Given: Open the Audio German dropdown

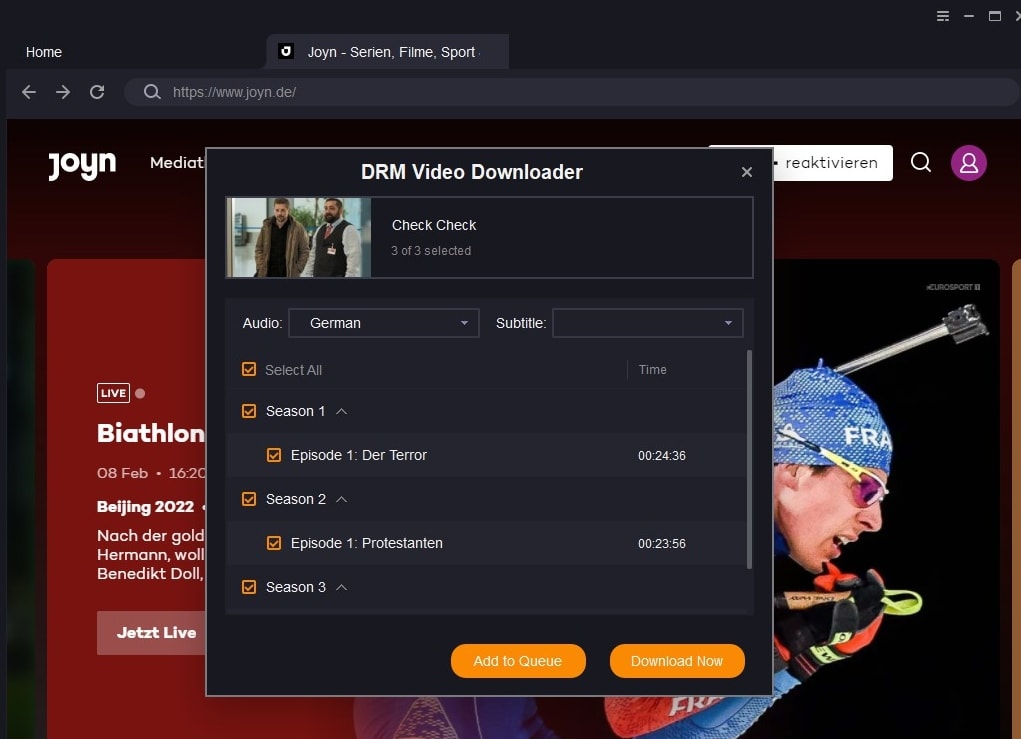Looking at the screenshot, I should (x=384, y=323).
